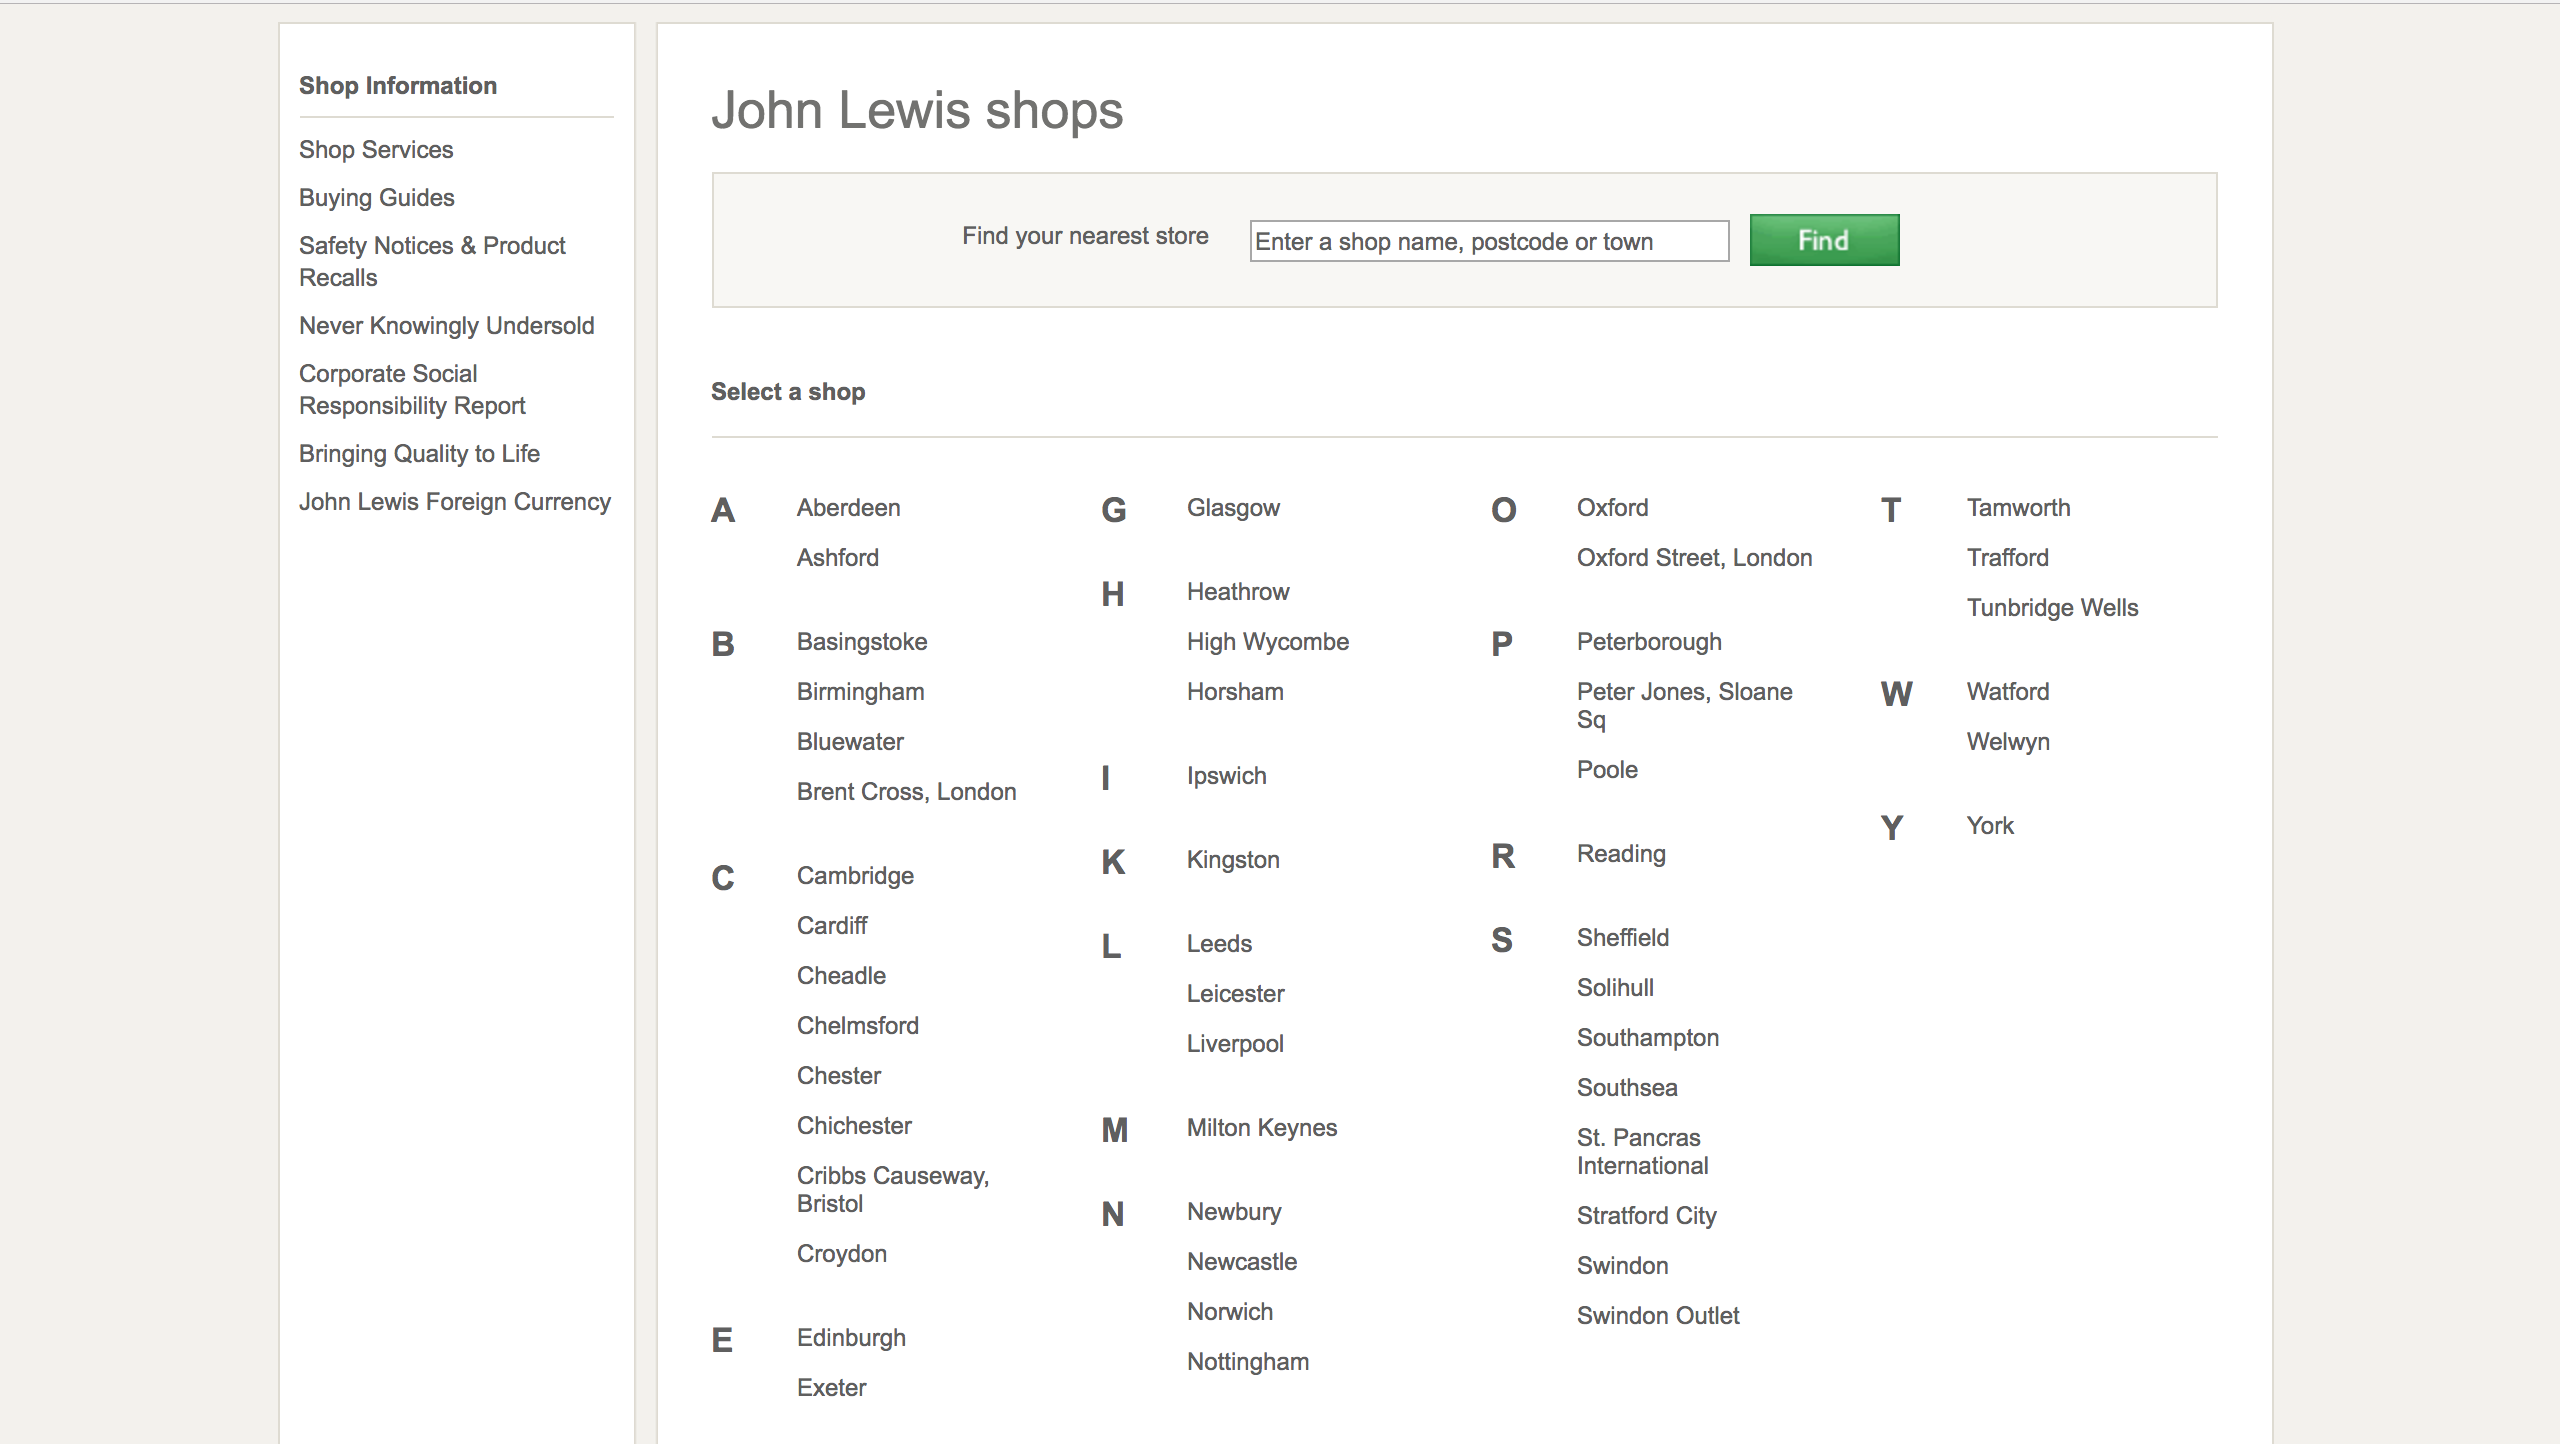Screen dimensions: 2560x1444
Task: Choose the Norwich shop
Action: [1230, 1312]
